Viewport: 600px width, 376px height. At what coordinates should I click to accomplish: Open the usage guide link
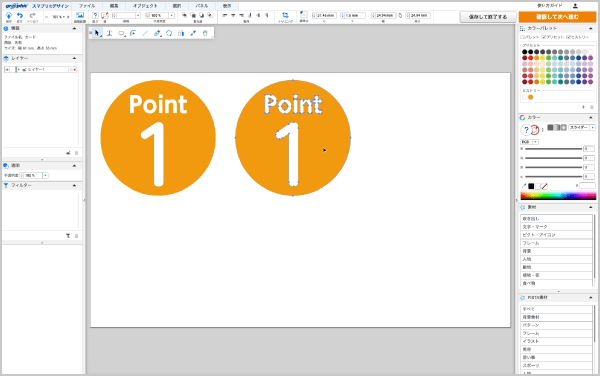[x=550, y=6]
